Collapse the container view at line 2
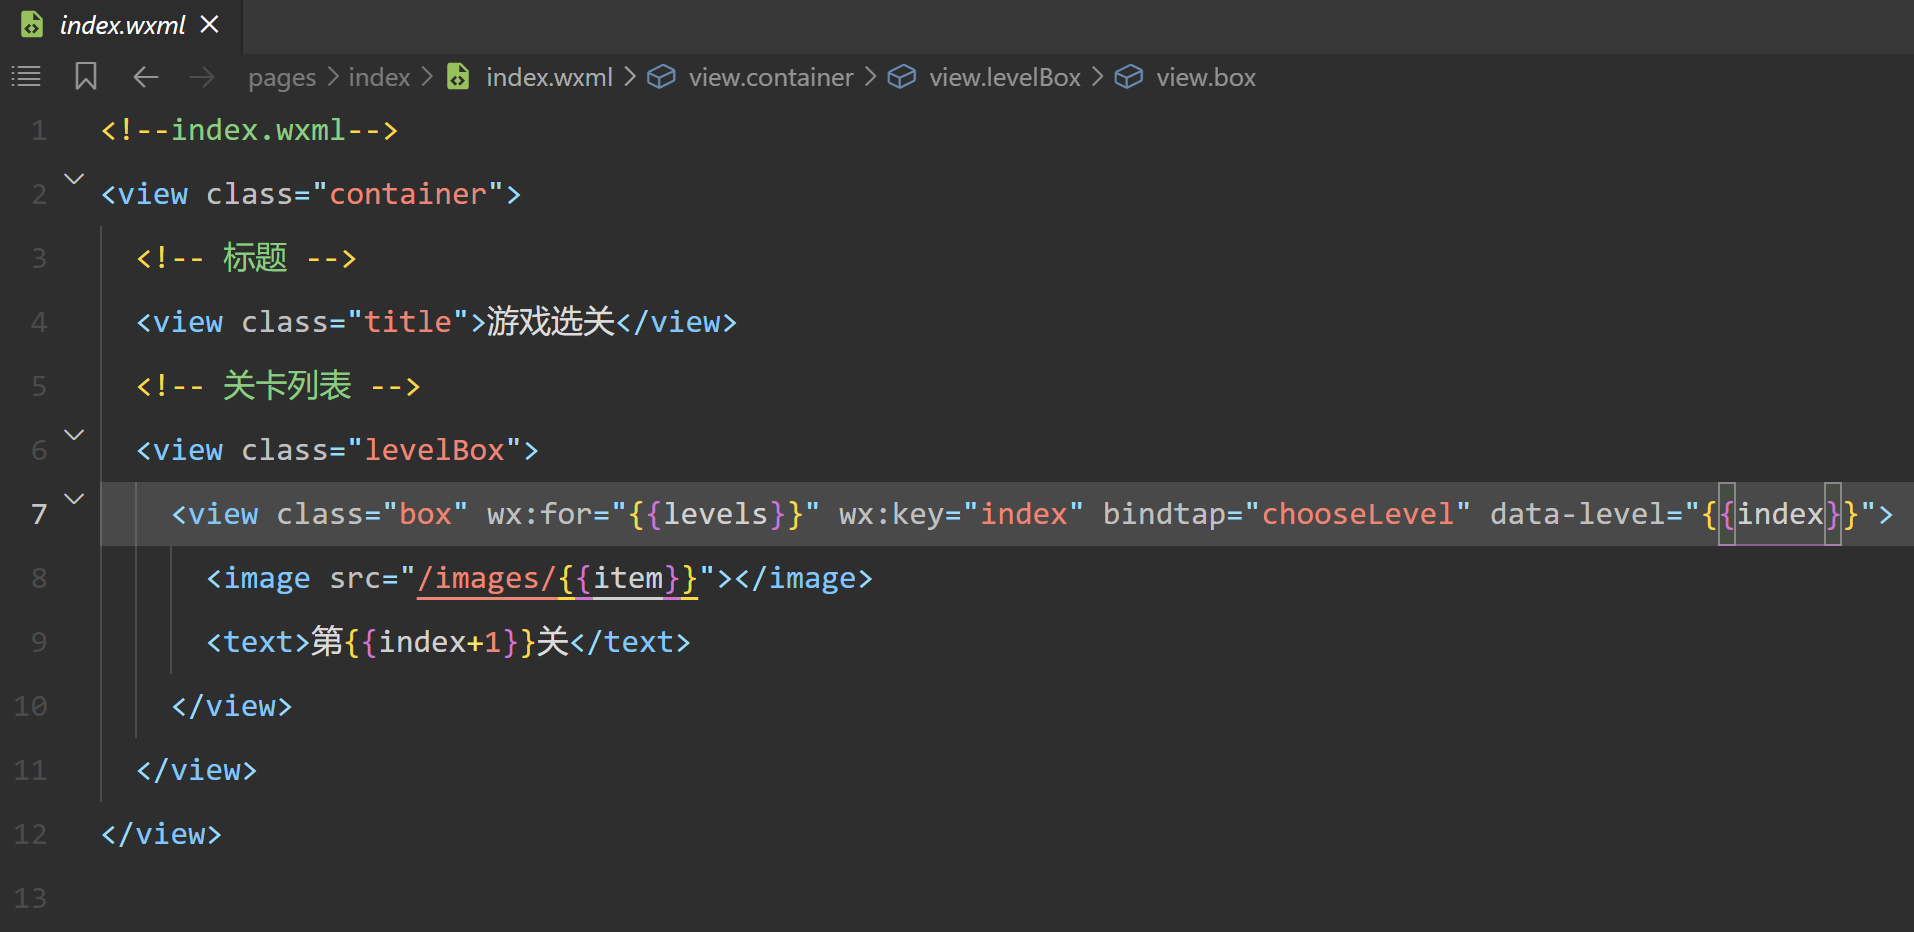The image size is (1914, 932). click(x=74, y=179)
